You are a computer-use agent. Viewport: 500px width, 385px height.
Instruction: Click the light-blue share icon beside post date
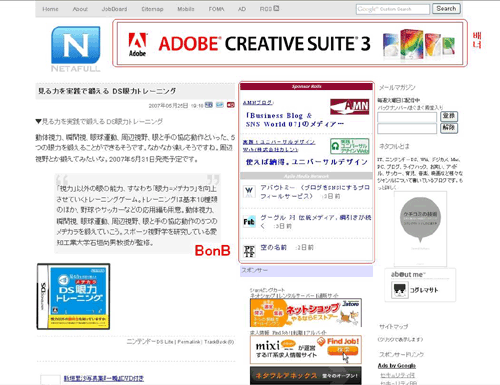(x=220, y=105)
